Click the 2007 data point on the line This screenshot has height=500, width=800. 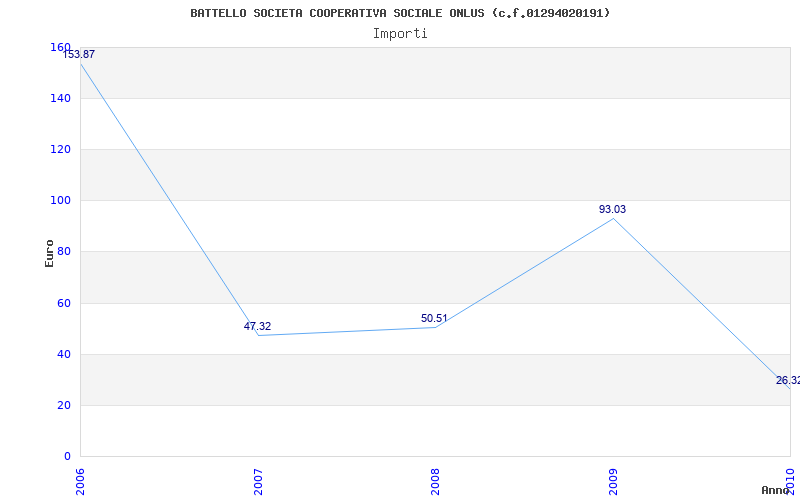258,335
